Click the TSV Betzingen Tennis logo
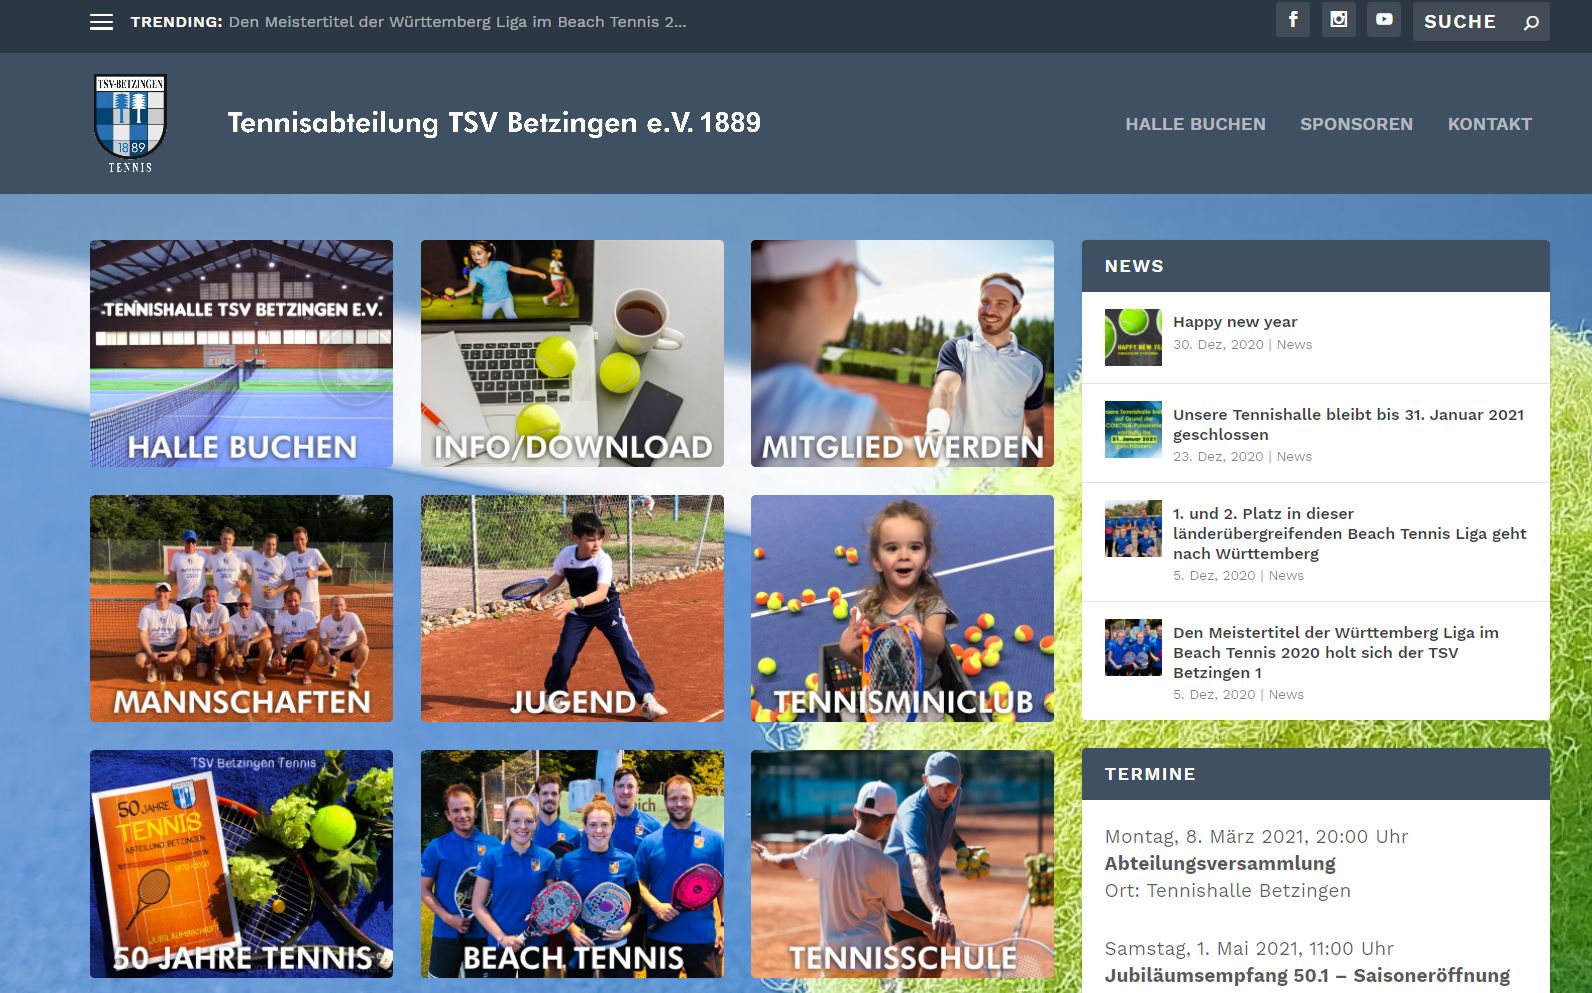 (x=130, y=123)
